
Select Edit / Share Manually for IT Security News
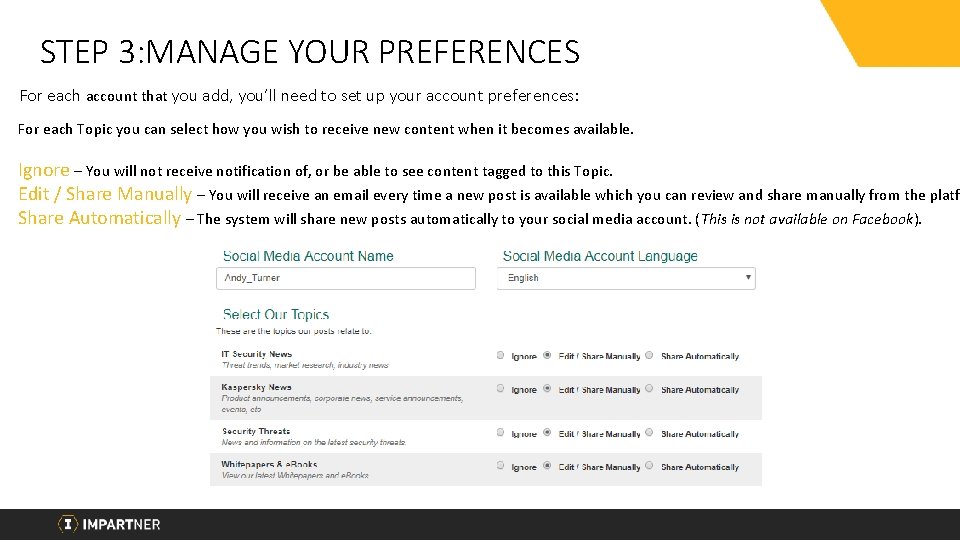coord(547,355)
